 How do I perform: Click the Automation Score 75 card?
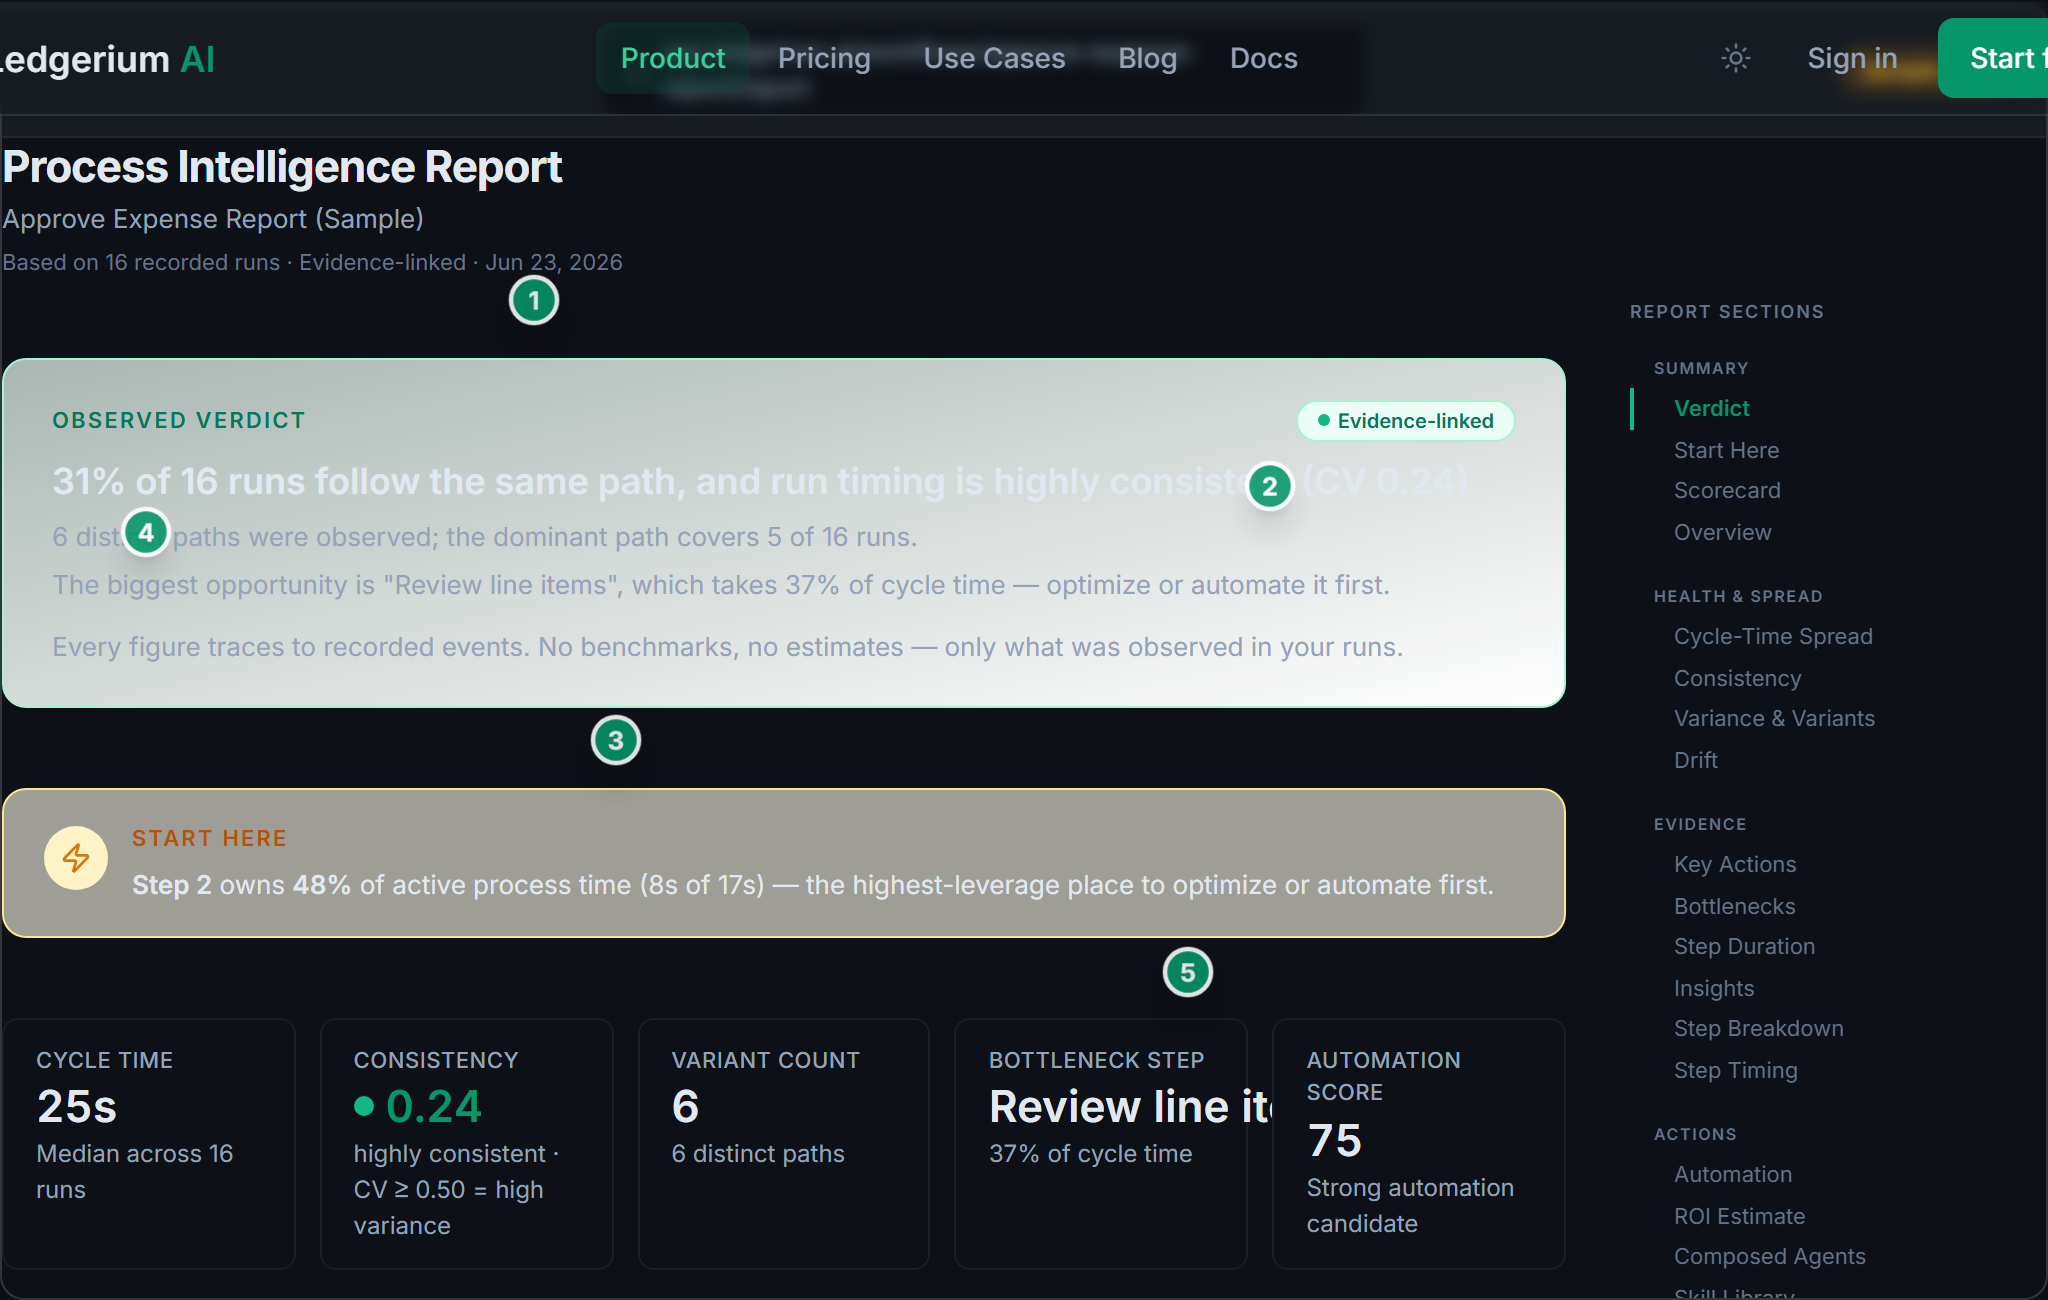[1419, 1144]
